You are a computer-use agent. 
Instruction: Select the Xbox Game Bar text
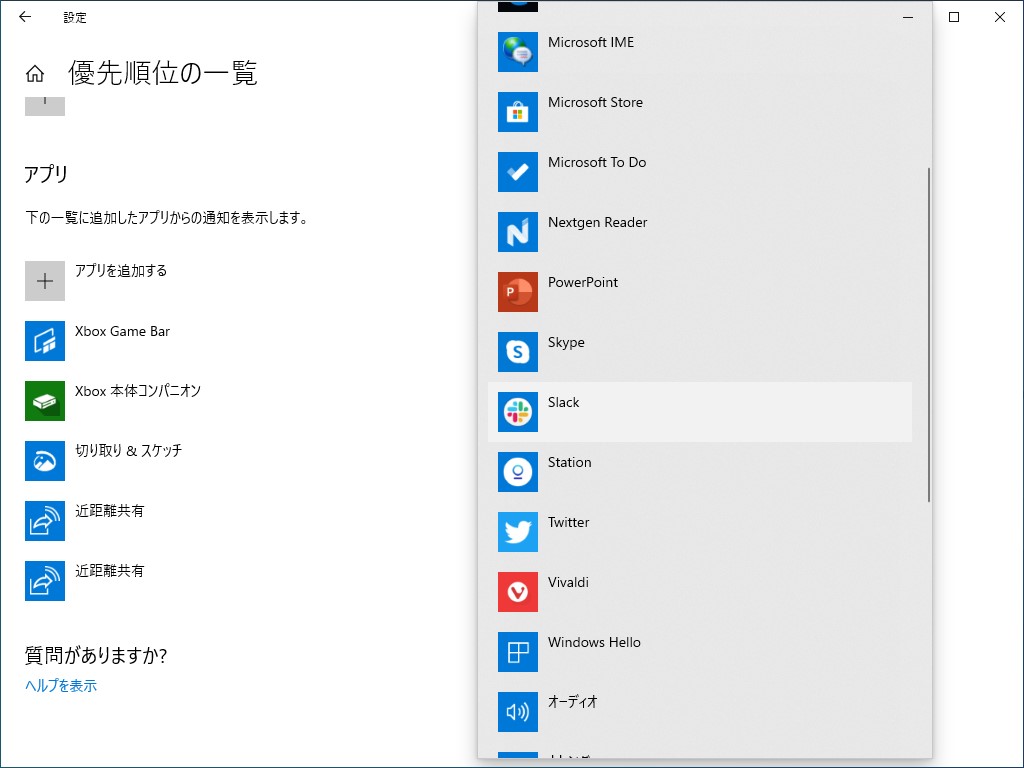[122, 331]
